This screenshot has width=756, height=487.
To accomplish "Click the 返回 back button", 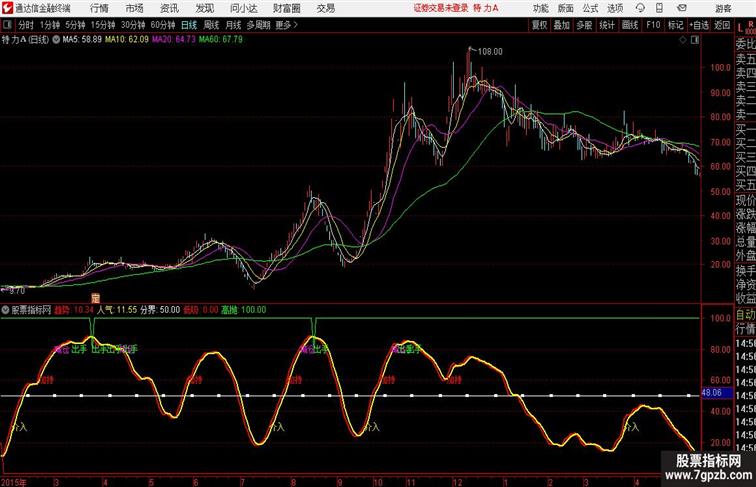I will click(x=722, y=25).
